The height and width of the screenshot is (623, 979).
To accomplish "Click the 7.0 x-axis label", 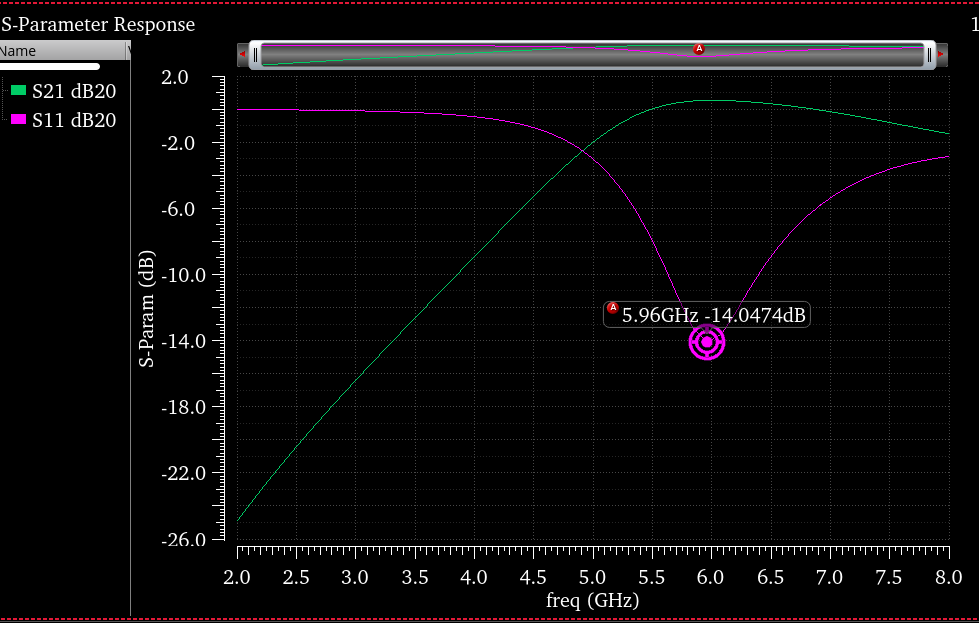I will pyautogui.click(x=830, y=577).
